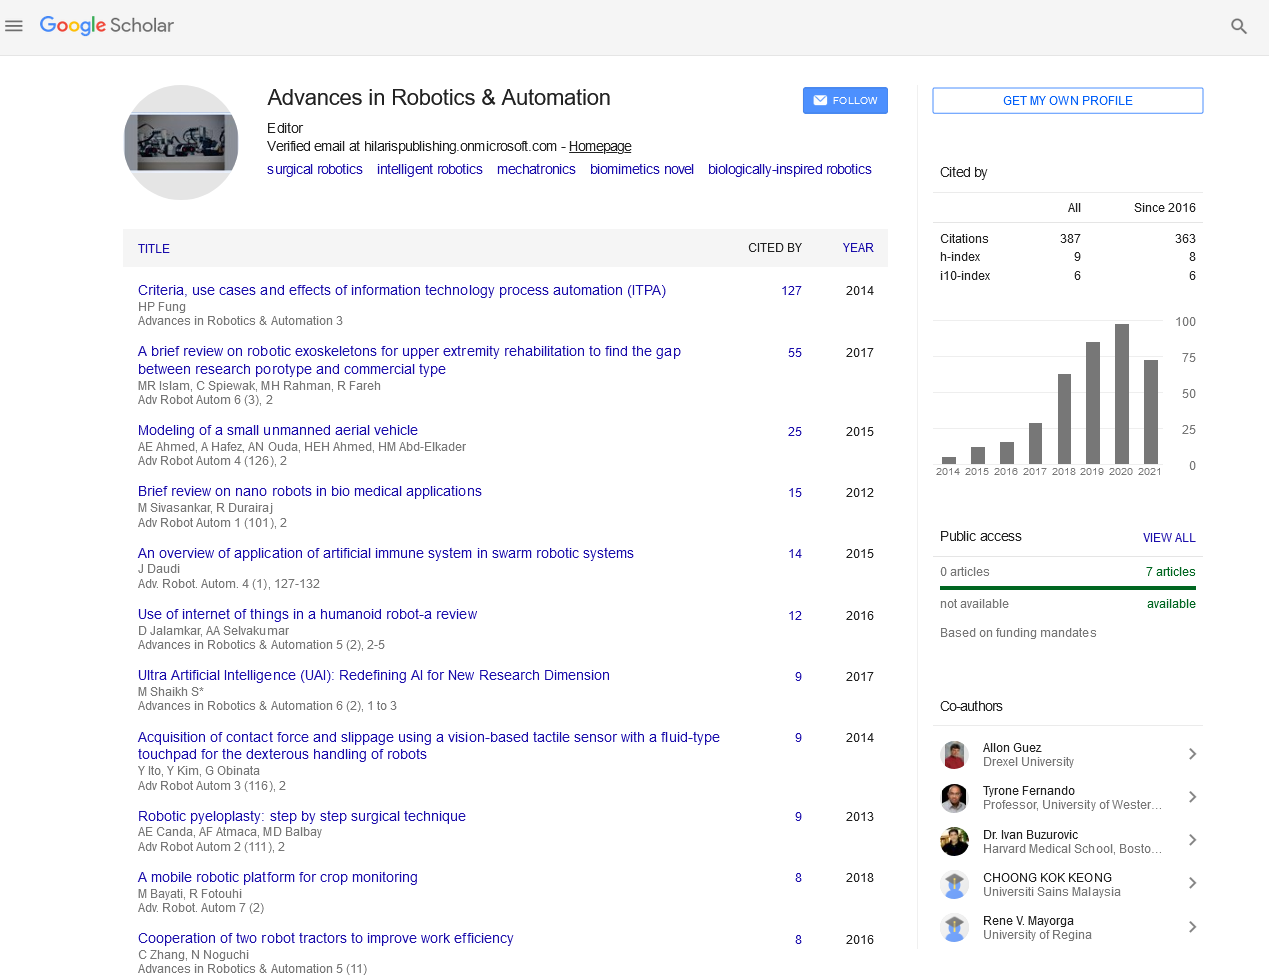This screenshot has height=980, width=1269.
Task: Open the Homepage link
Action: (600, 146)
